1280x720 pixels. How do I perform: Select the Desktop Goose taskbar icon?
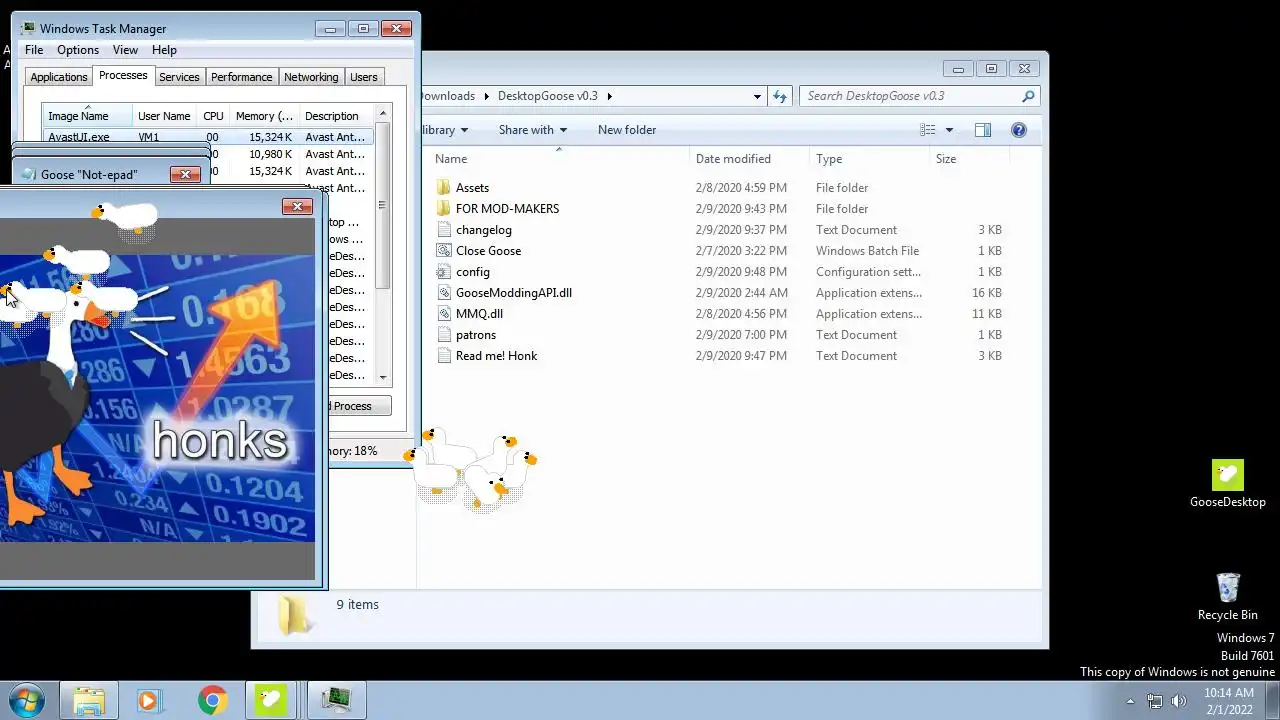click(x=271, y=700)
